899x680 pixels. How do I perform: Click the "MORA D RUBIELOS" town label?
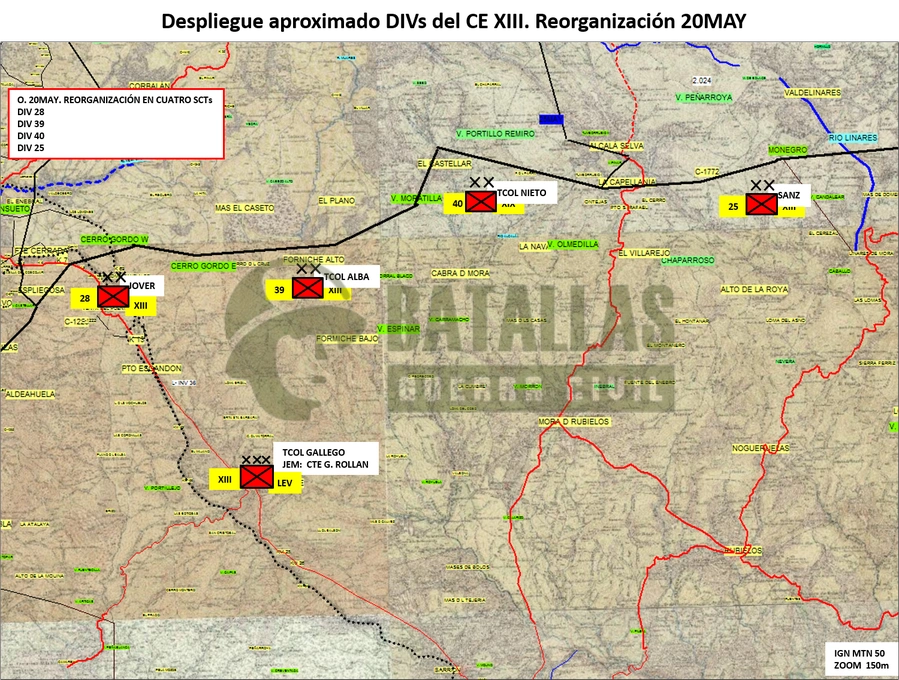click(574, 421)
